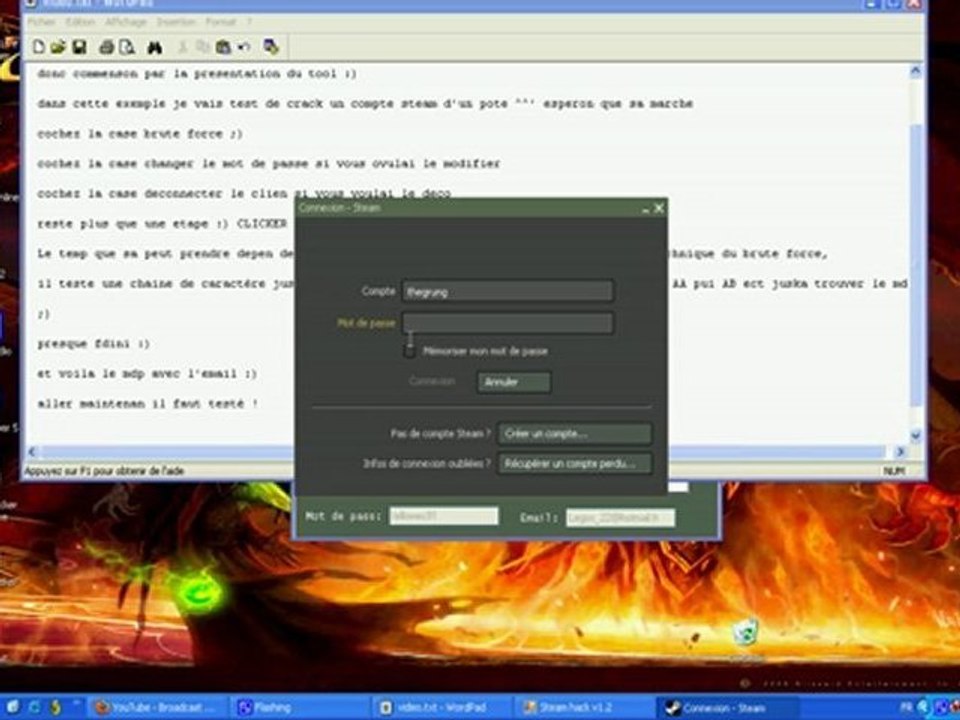Click the Paste clipboard icon

click(x=223, y=47)
